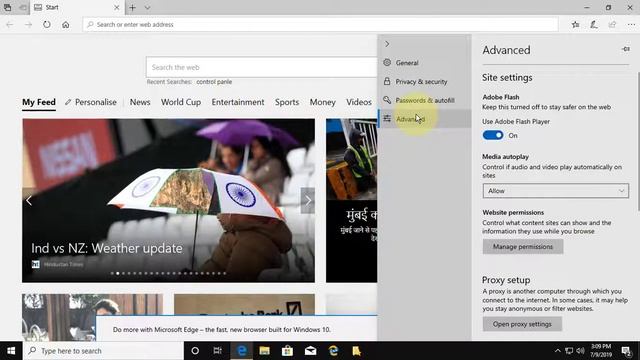Image resolution: width=640 pixels, height=360 pixels.
Task: Show hidden system tray icons
Action: click(x=557, y=351)
